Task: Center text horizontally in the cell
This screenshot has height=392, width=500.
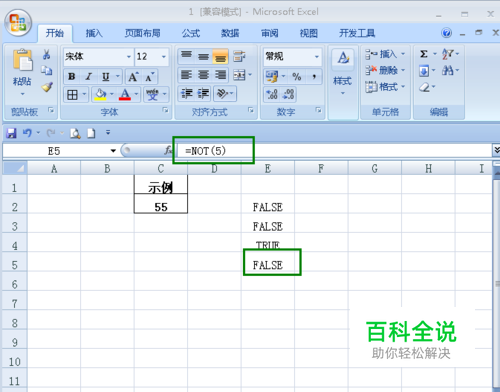Action: click(x=203, y=75)
